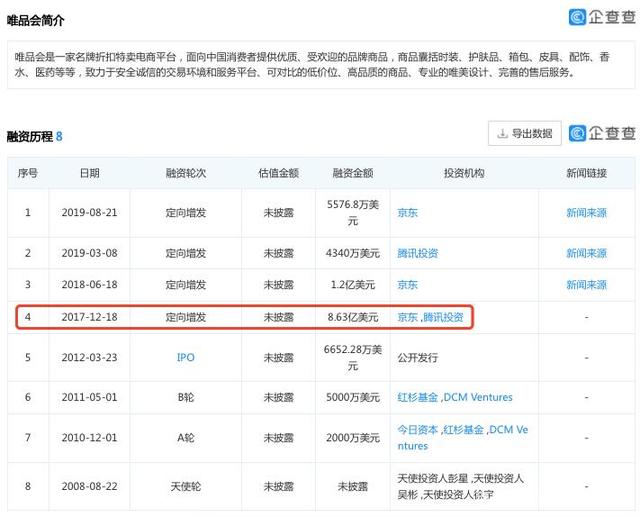
Task: Click the 唯品会 company description paragraph
Action: (312, 64)
